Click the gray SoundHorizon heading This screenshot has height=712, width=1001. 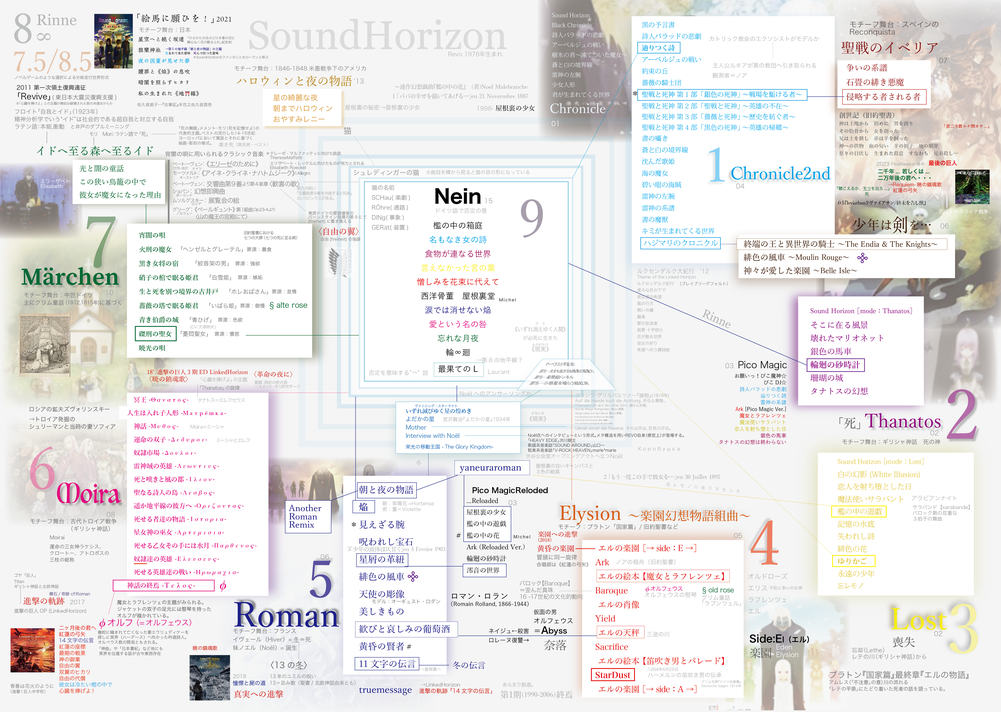point(377,36)
